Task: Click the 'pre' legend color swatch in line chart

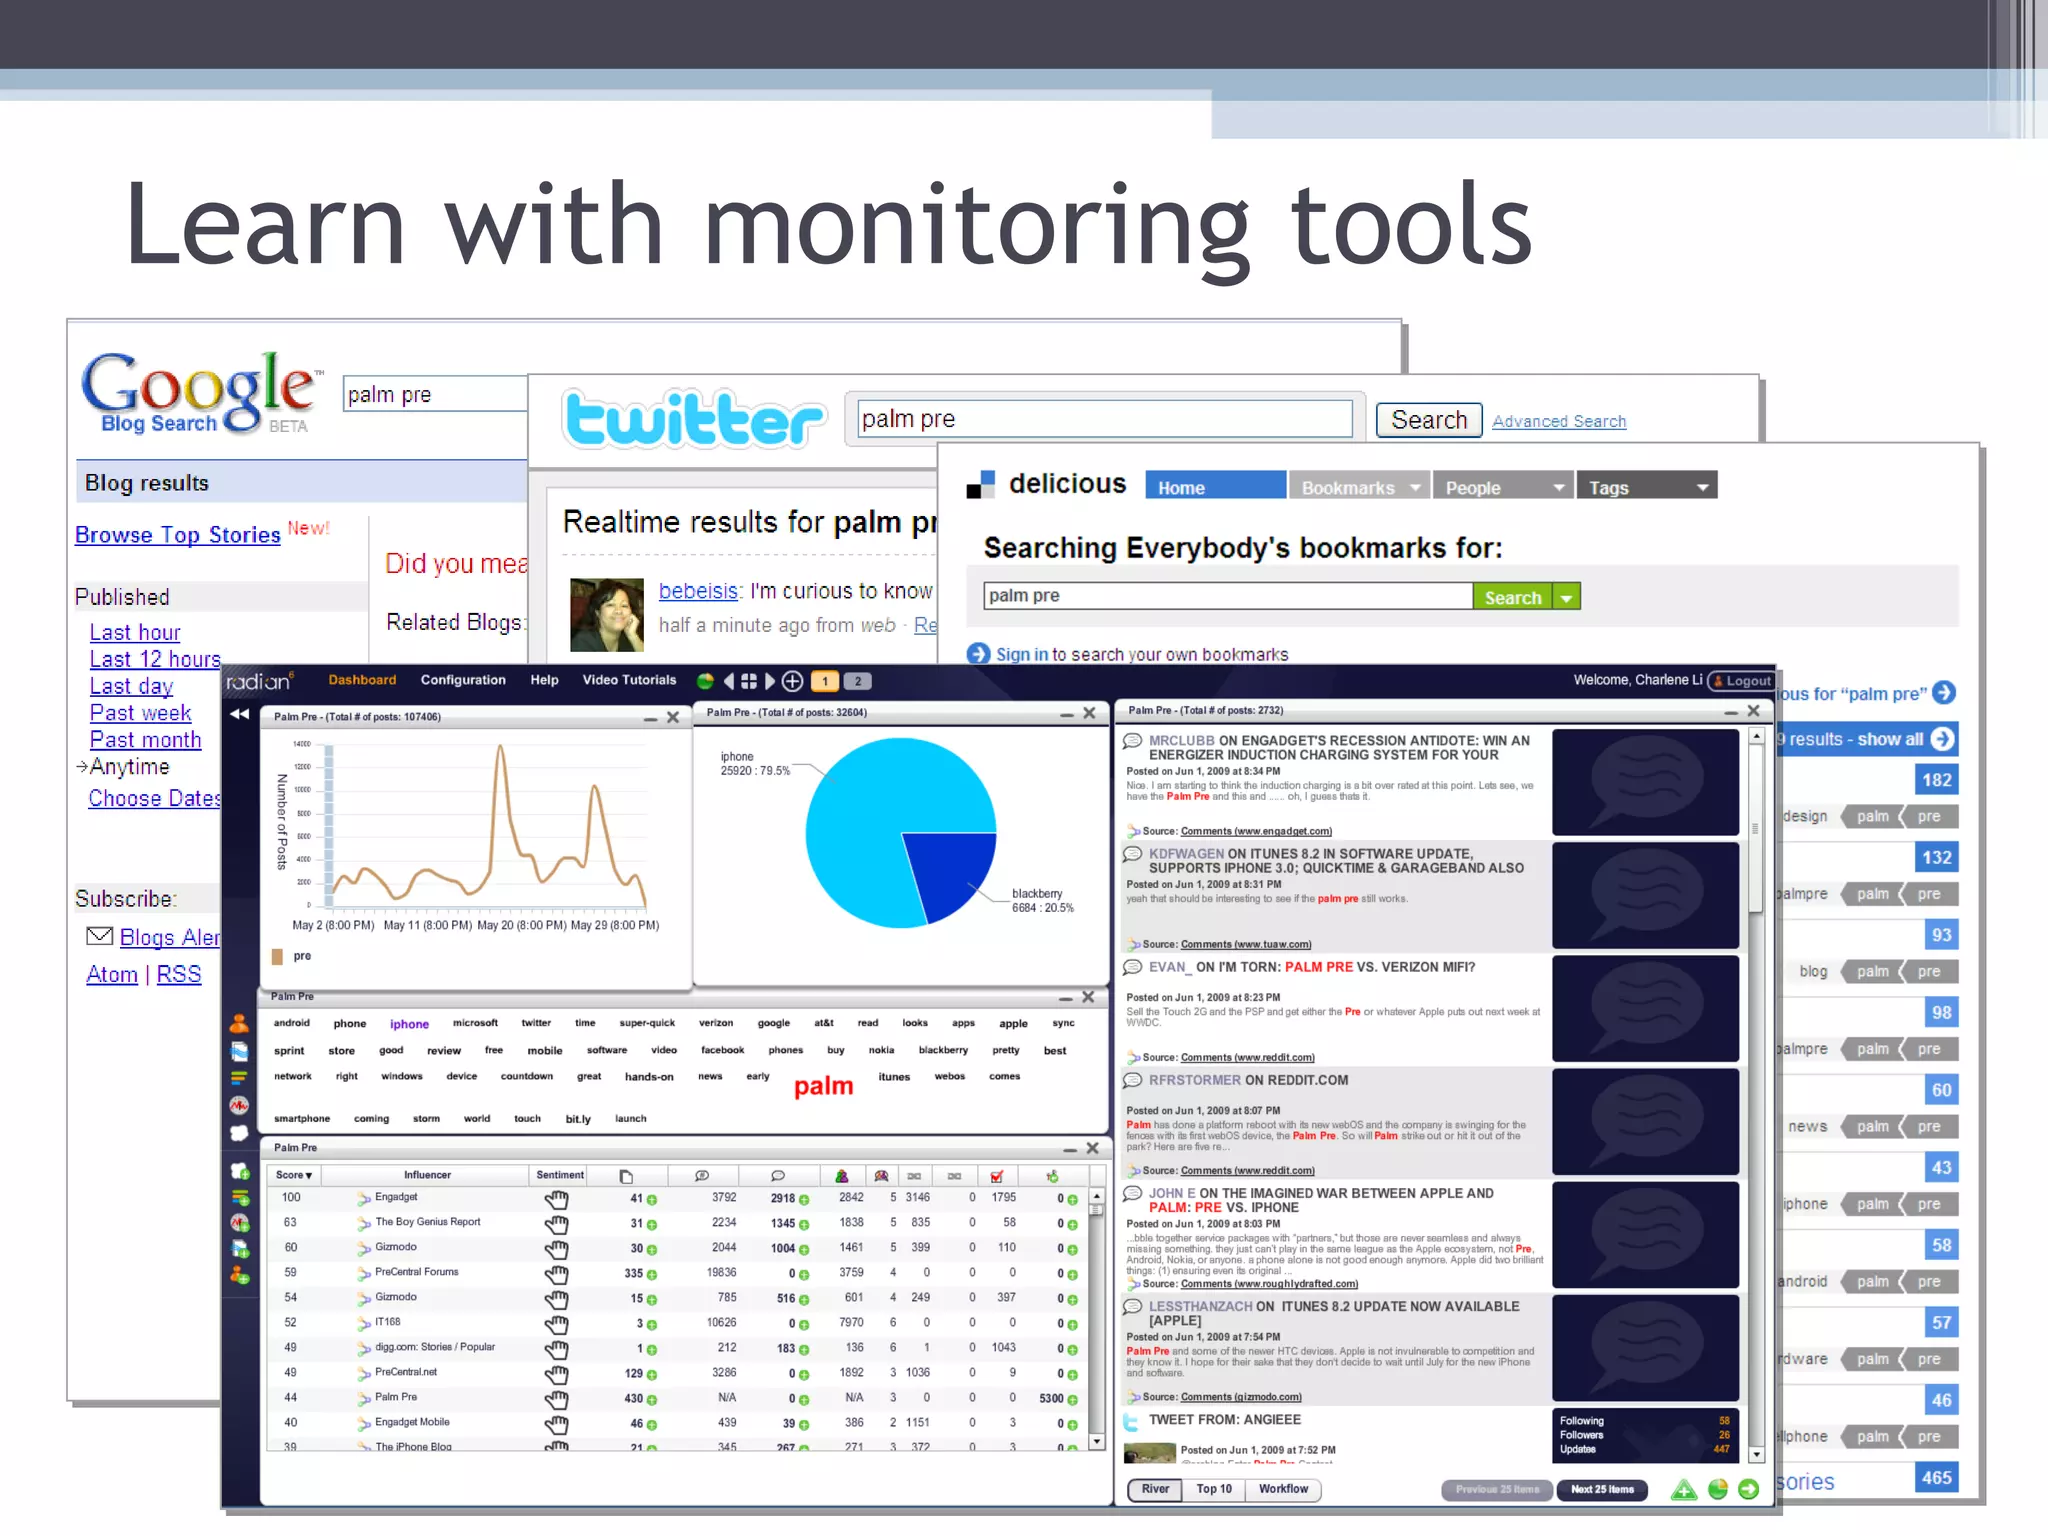Action: pyautogui.click(x=277, y=957)
